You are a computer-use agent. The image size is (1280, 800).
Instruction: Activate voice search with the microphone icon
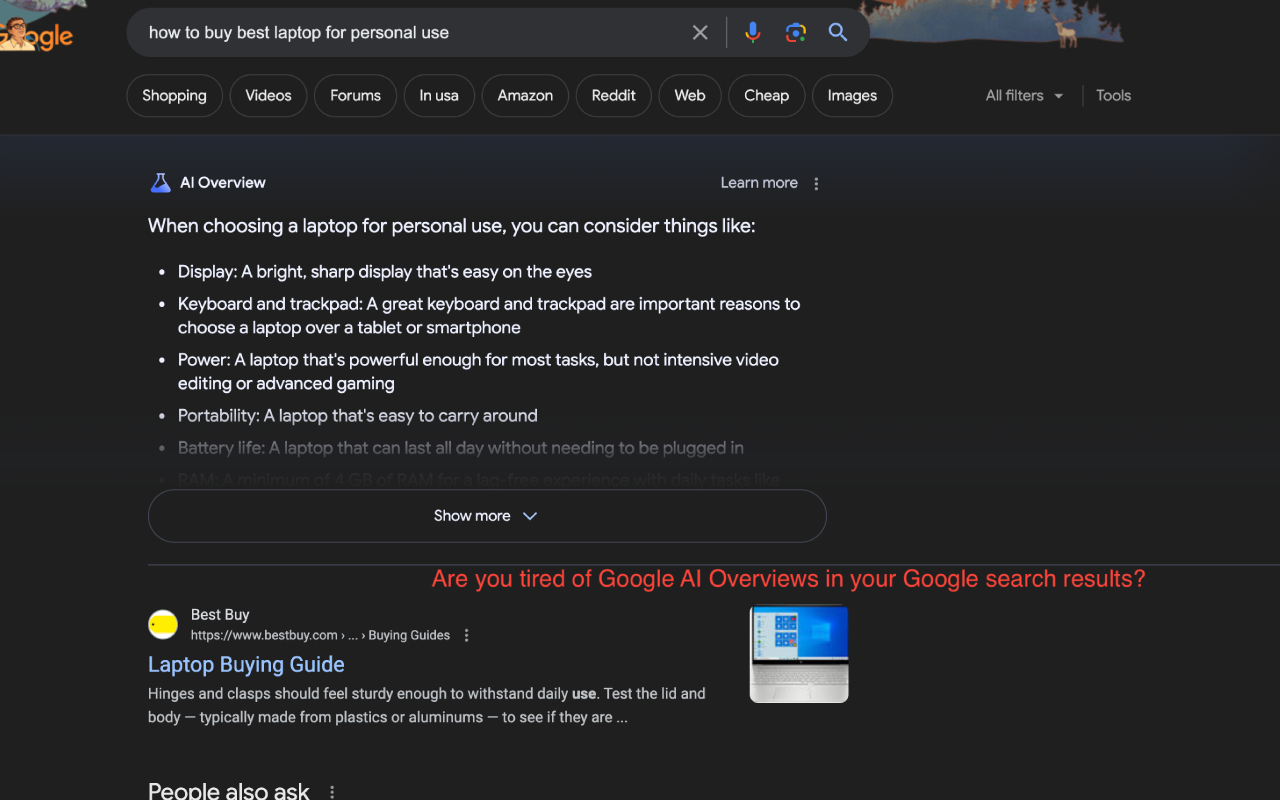click(752, 32)
